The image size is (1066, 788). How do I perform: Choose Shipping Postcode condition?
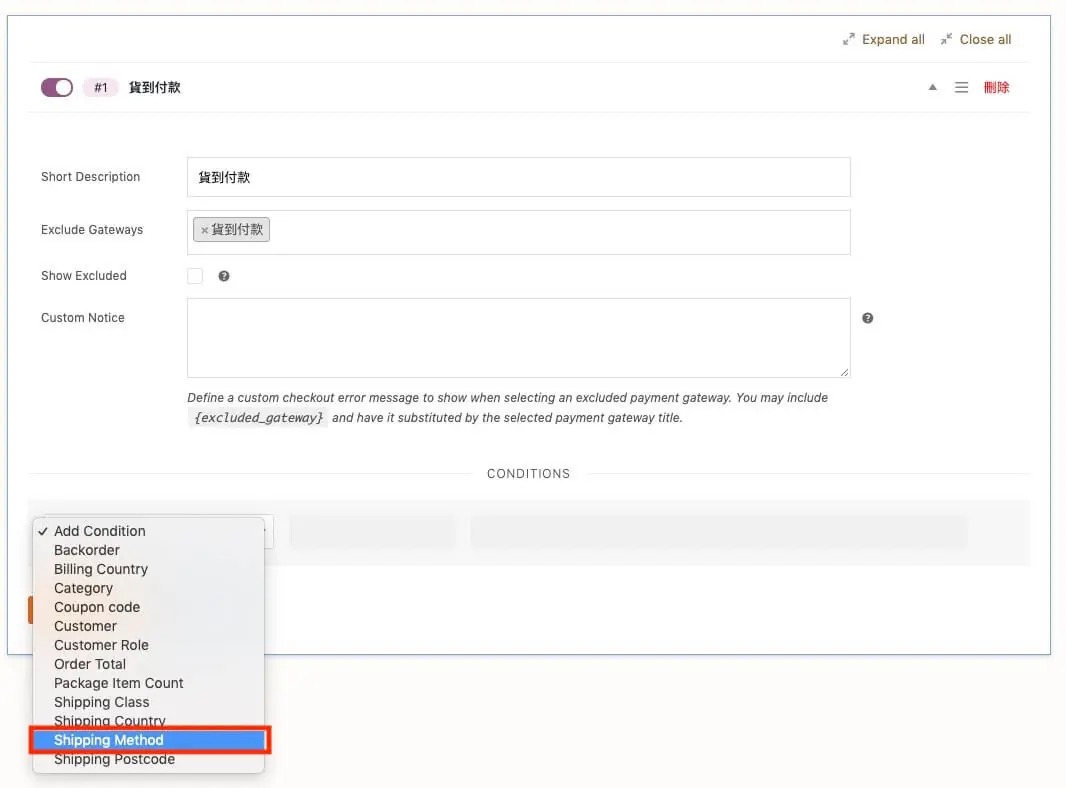pyautogui.click(x=149, y=759)
